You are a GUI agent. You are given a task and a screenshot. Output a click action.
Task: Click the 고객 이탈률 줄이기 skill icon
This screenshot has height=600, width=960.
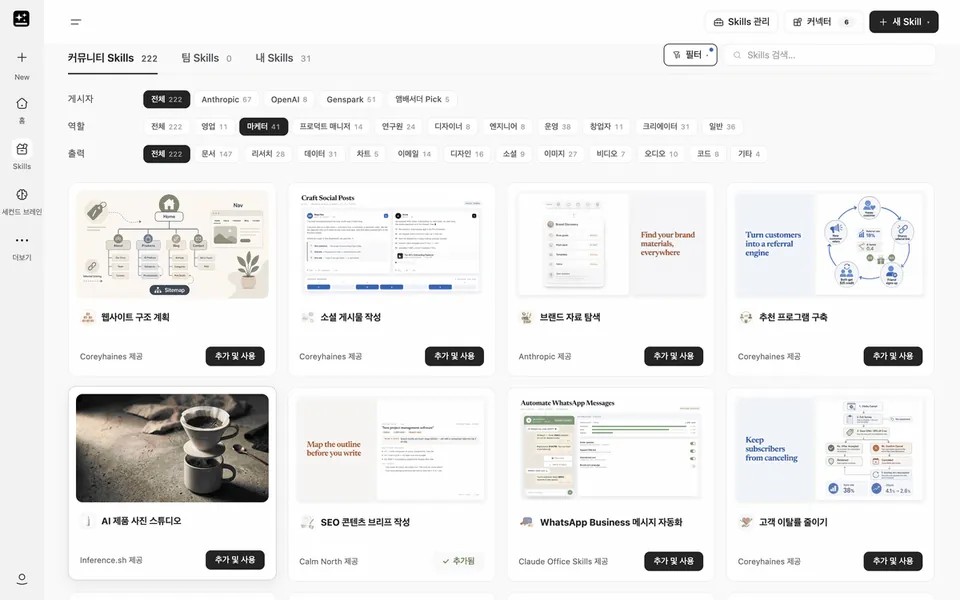click(x=746, y=522)
